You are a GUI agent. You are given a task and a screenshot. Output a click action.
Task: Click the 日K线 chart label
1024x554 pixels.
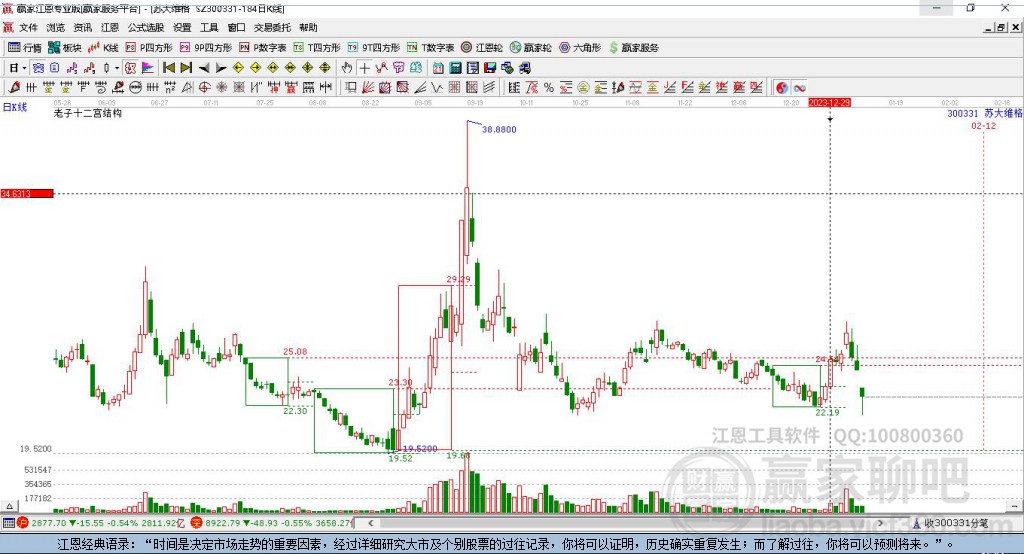(x=14, y=107)
